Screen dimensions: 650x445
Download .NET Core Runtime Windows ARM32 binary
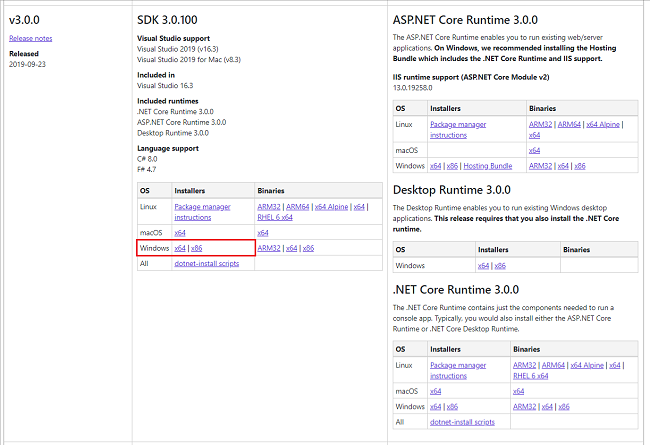525,407
